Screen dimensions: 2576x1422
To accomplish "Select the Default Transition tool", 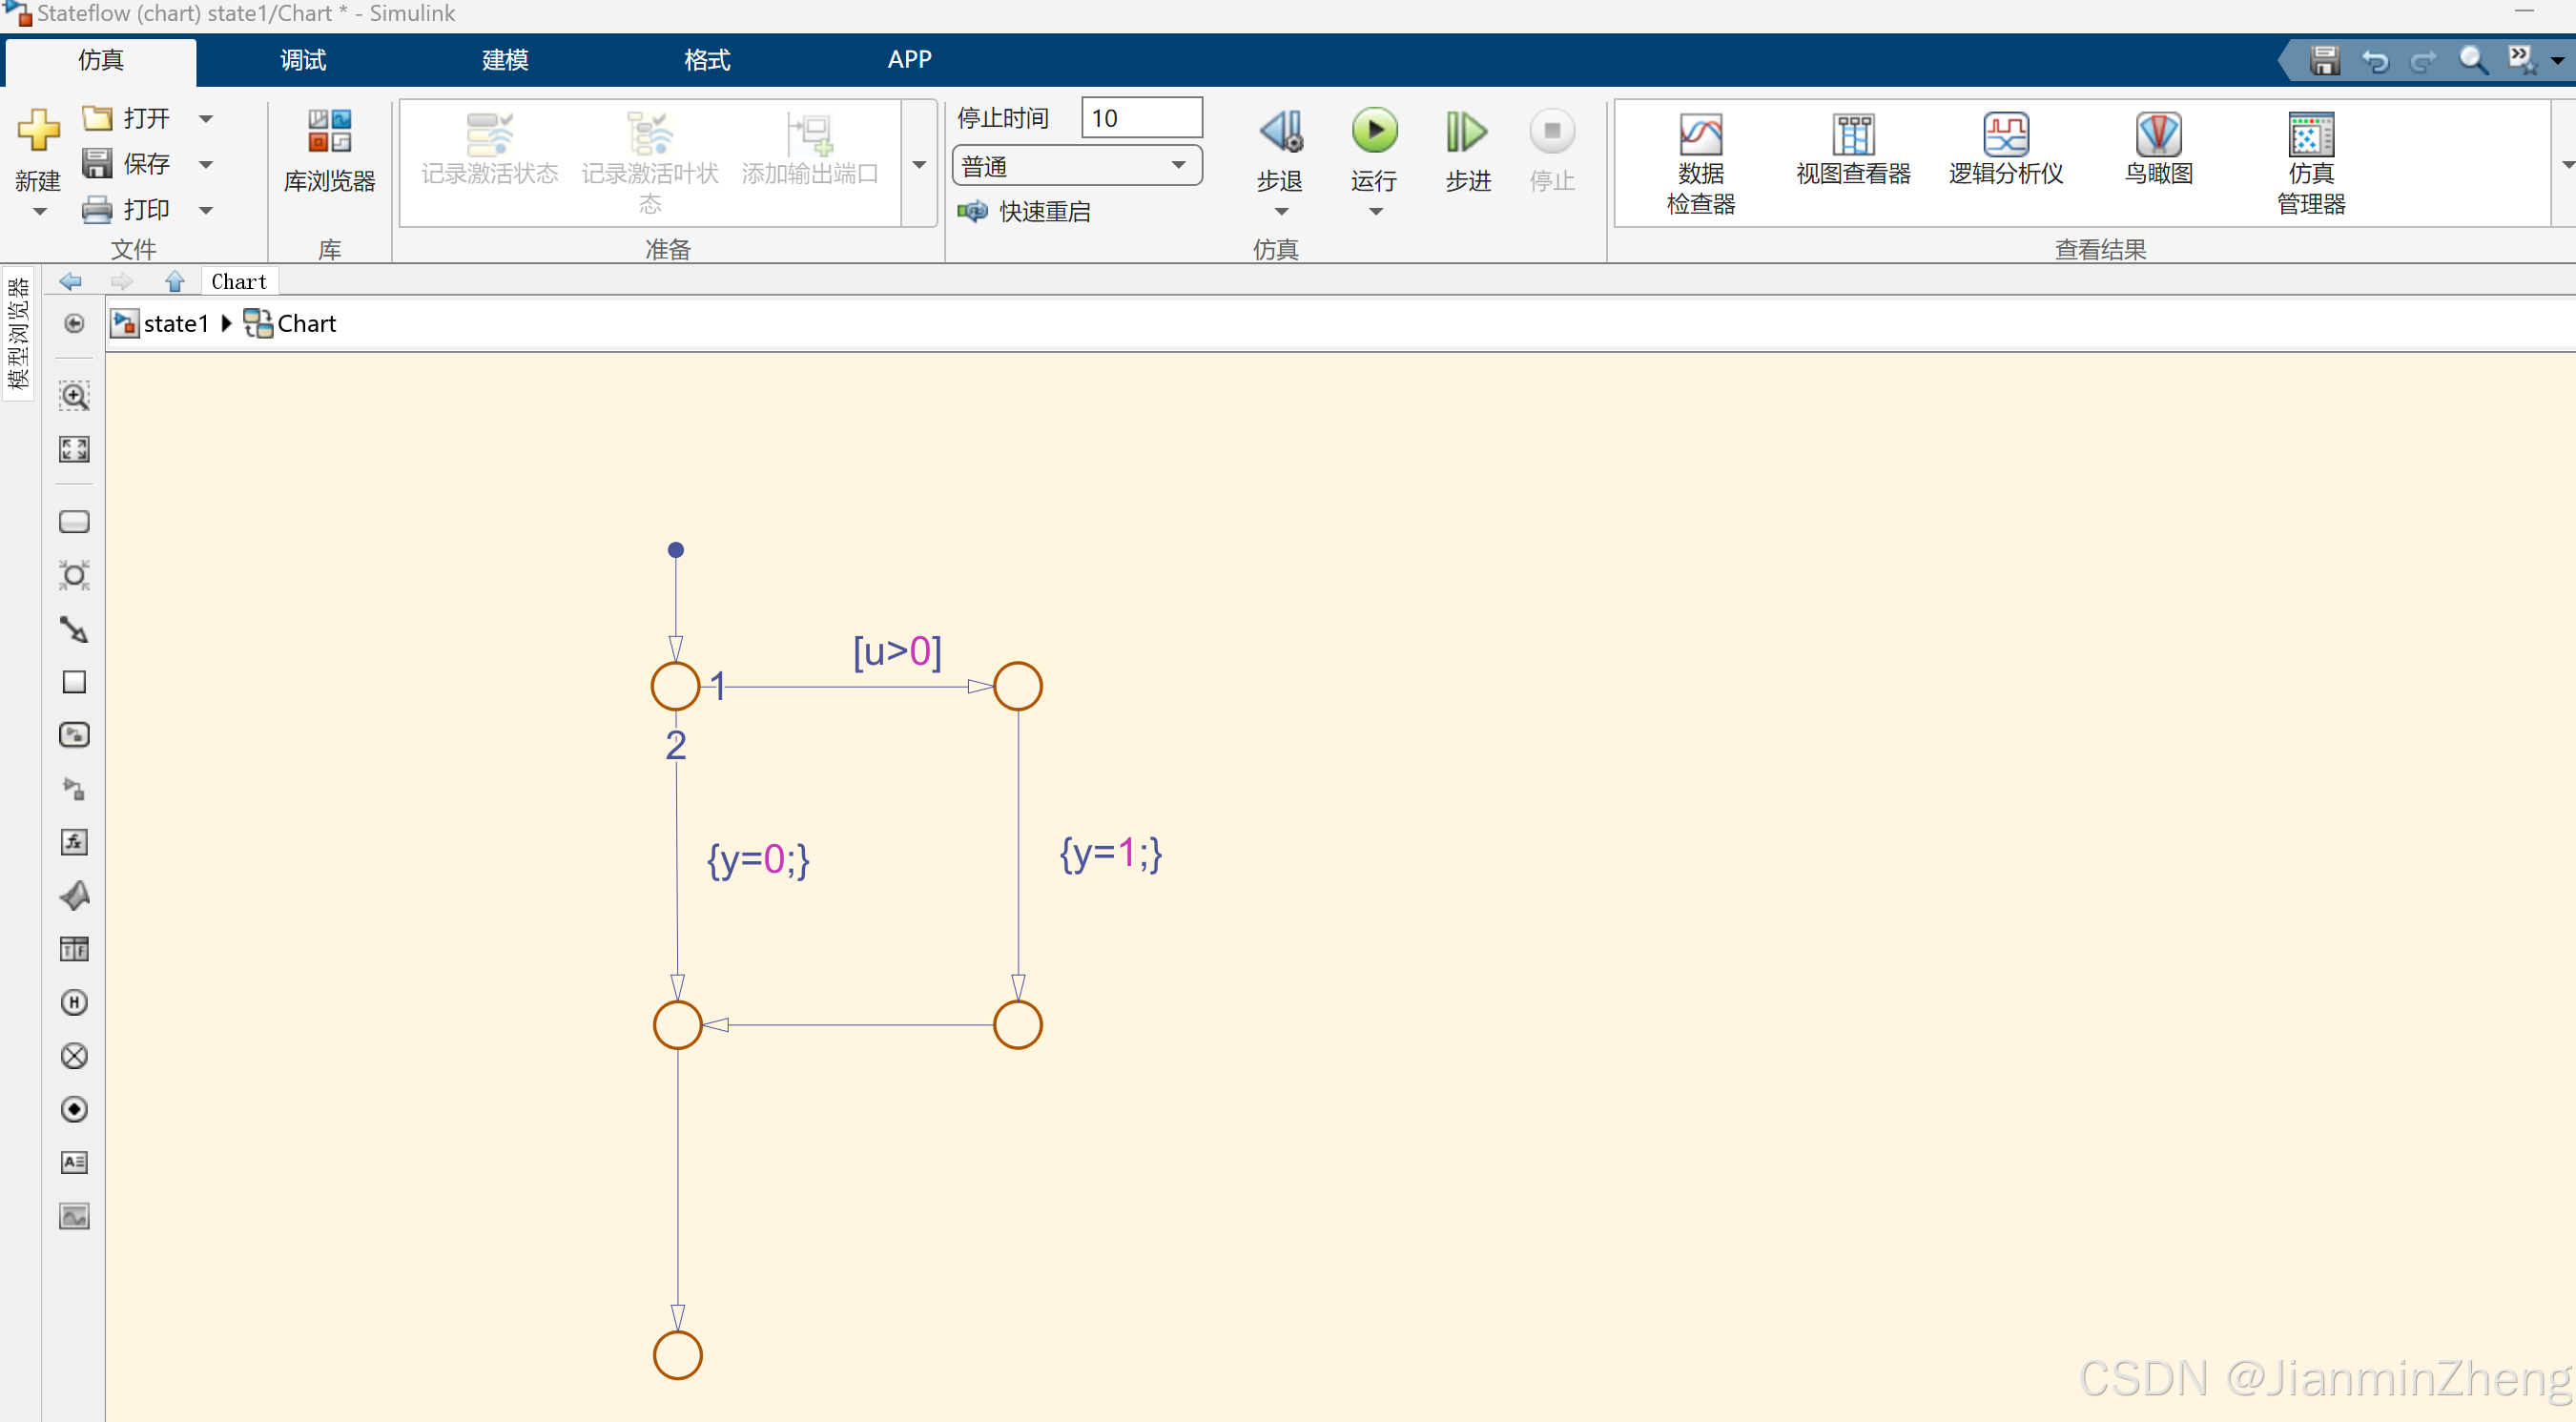I will click(74, 629).
